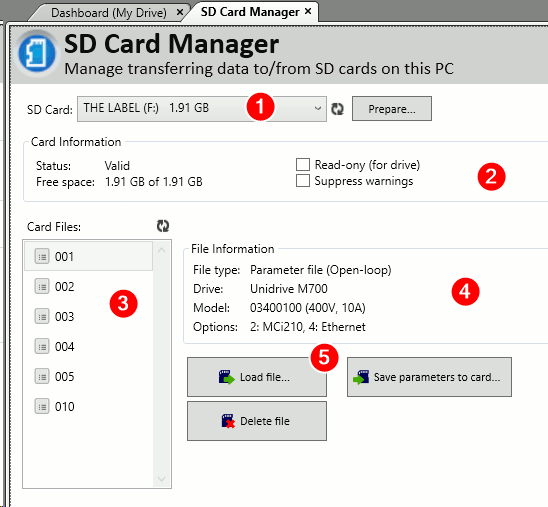The height and width of the screenshot is (507, 548).
Task: Select file 004 in Card Files
Action: point(88,347)
